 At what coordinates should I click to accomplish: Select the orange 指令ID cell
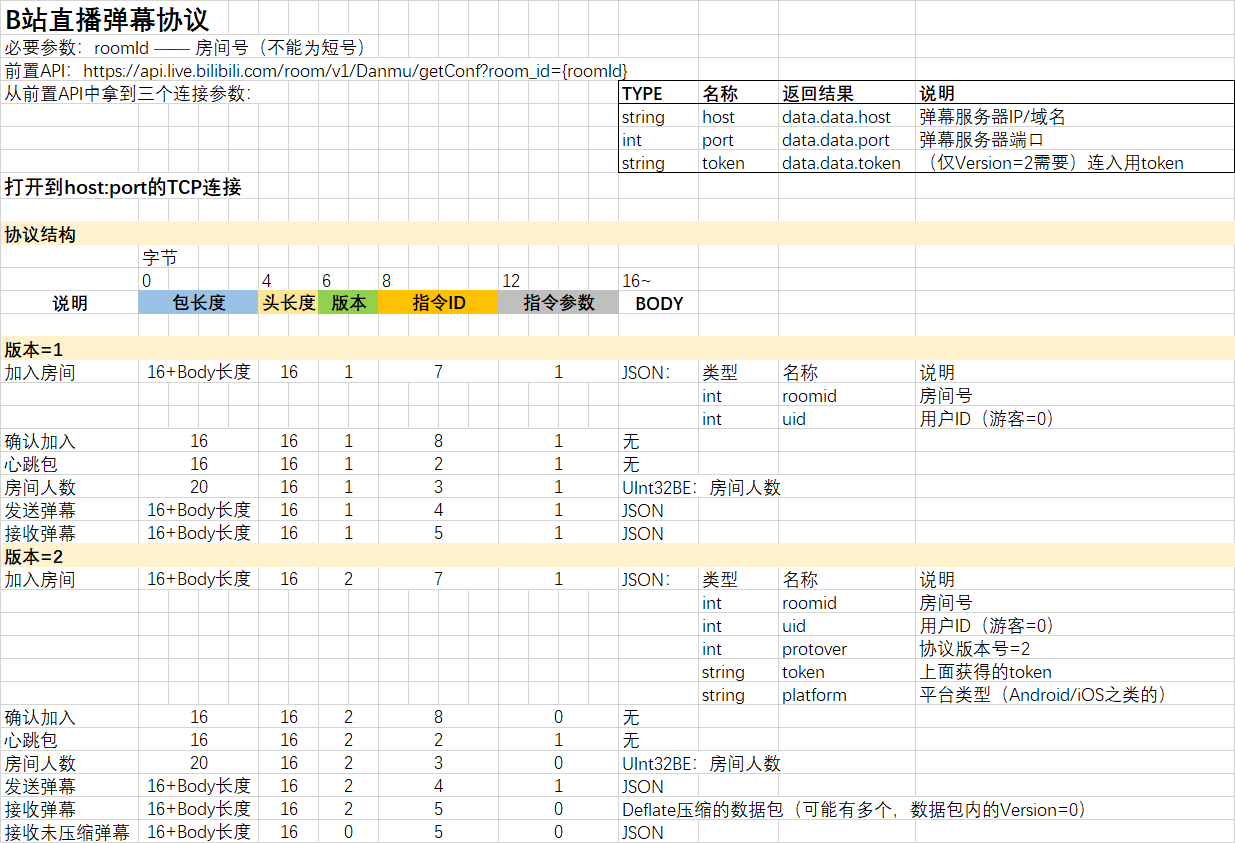[438, 302]
